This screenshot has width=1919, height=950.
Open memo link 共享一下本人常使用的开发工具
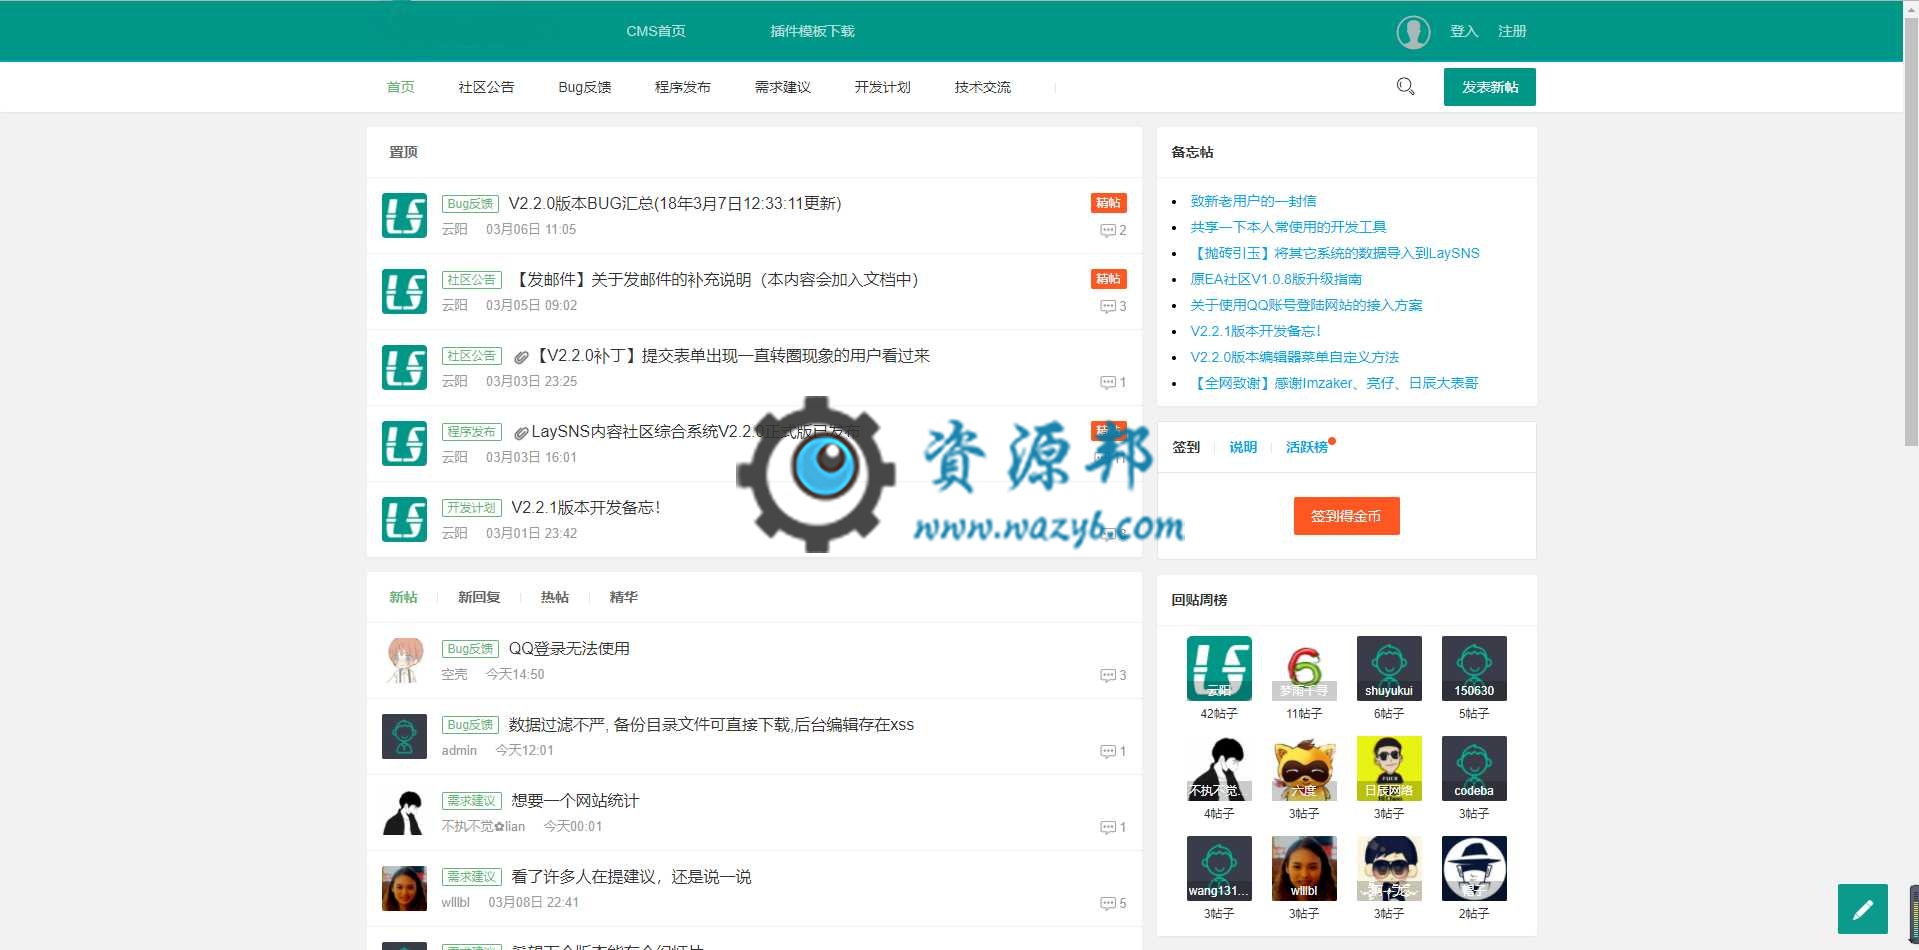pyautogui.click(x=1288, y=227)
